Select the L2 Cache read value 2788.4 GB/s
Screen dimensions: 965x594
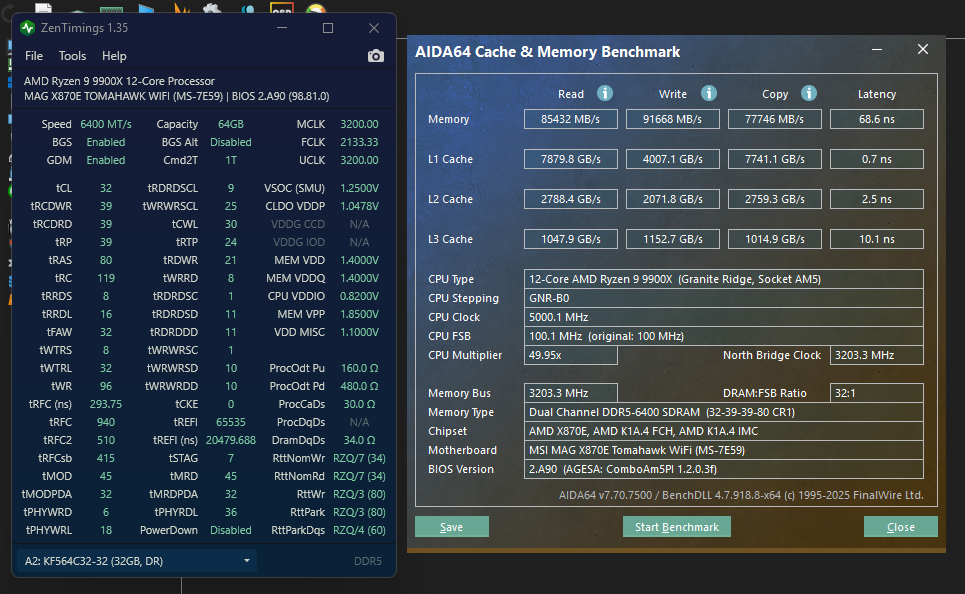pos(571,199)
